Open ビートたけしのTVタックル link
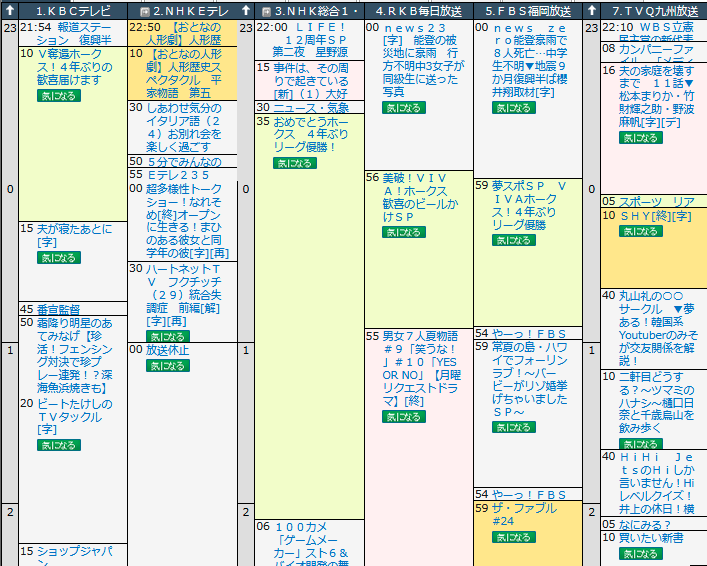This screenshot has width=707, height=566. click(75, 417)
